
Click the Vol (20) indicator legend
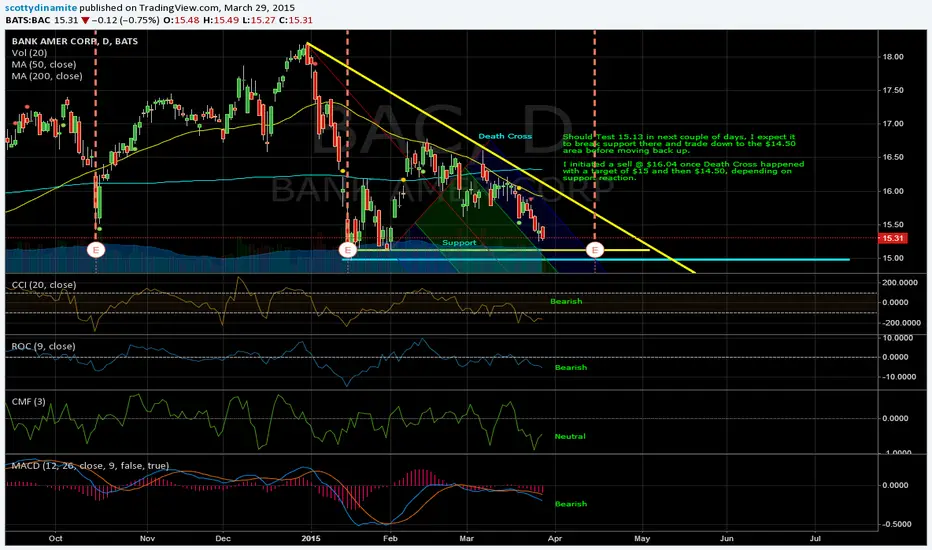point(29,53)
